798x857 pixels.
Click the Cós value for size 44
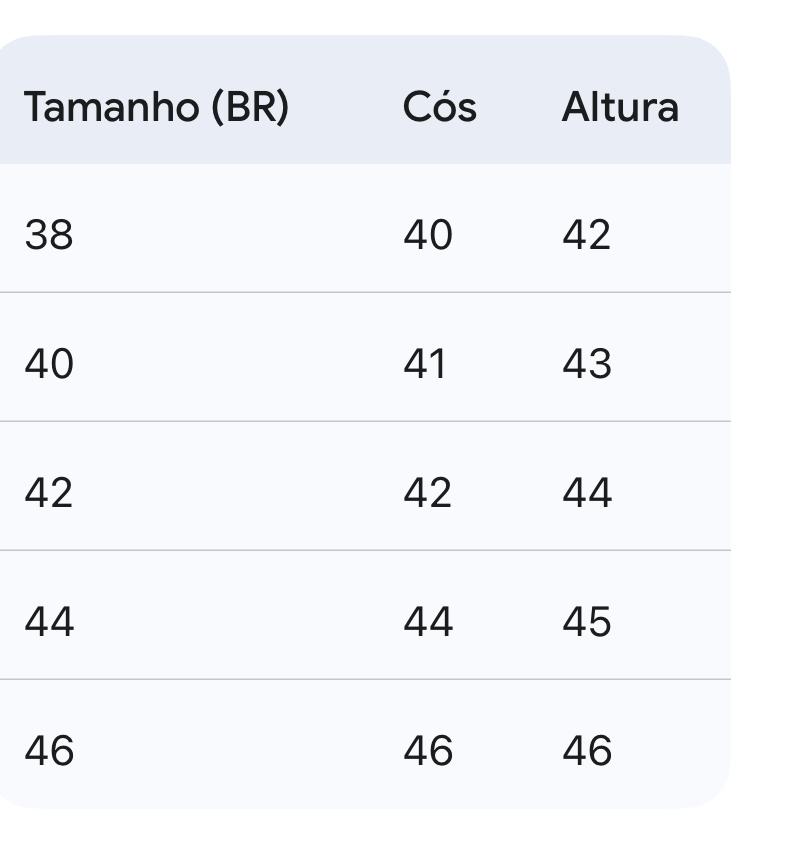(x=428, y=622)
